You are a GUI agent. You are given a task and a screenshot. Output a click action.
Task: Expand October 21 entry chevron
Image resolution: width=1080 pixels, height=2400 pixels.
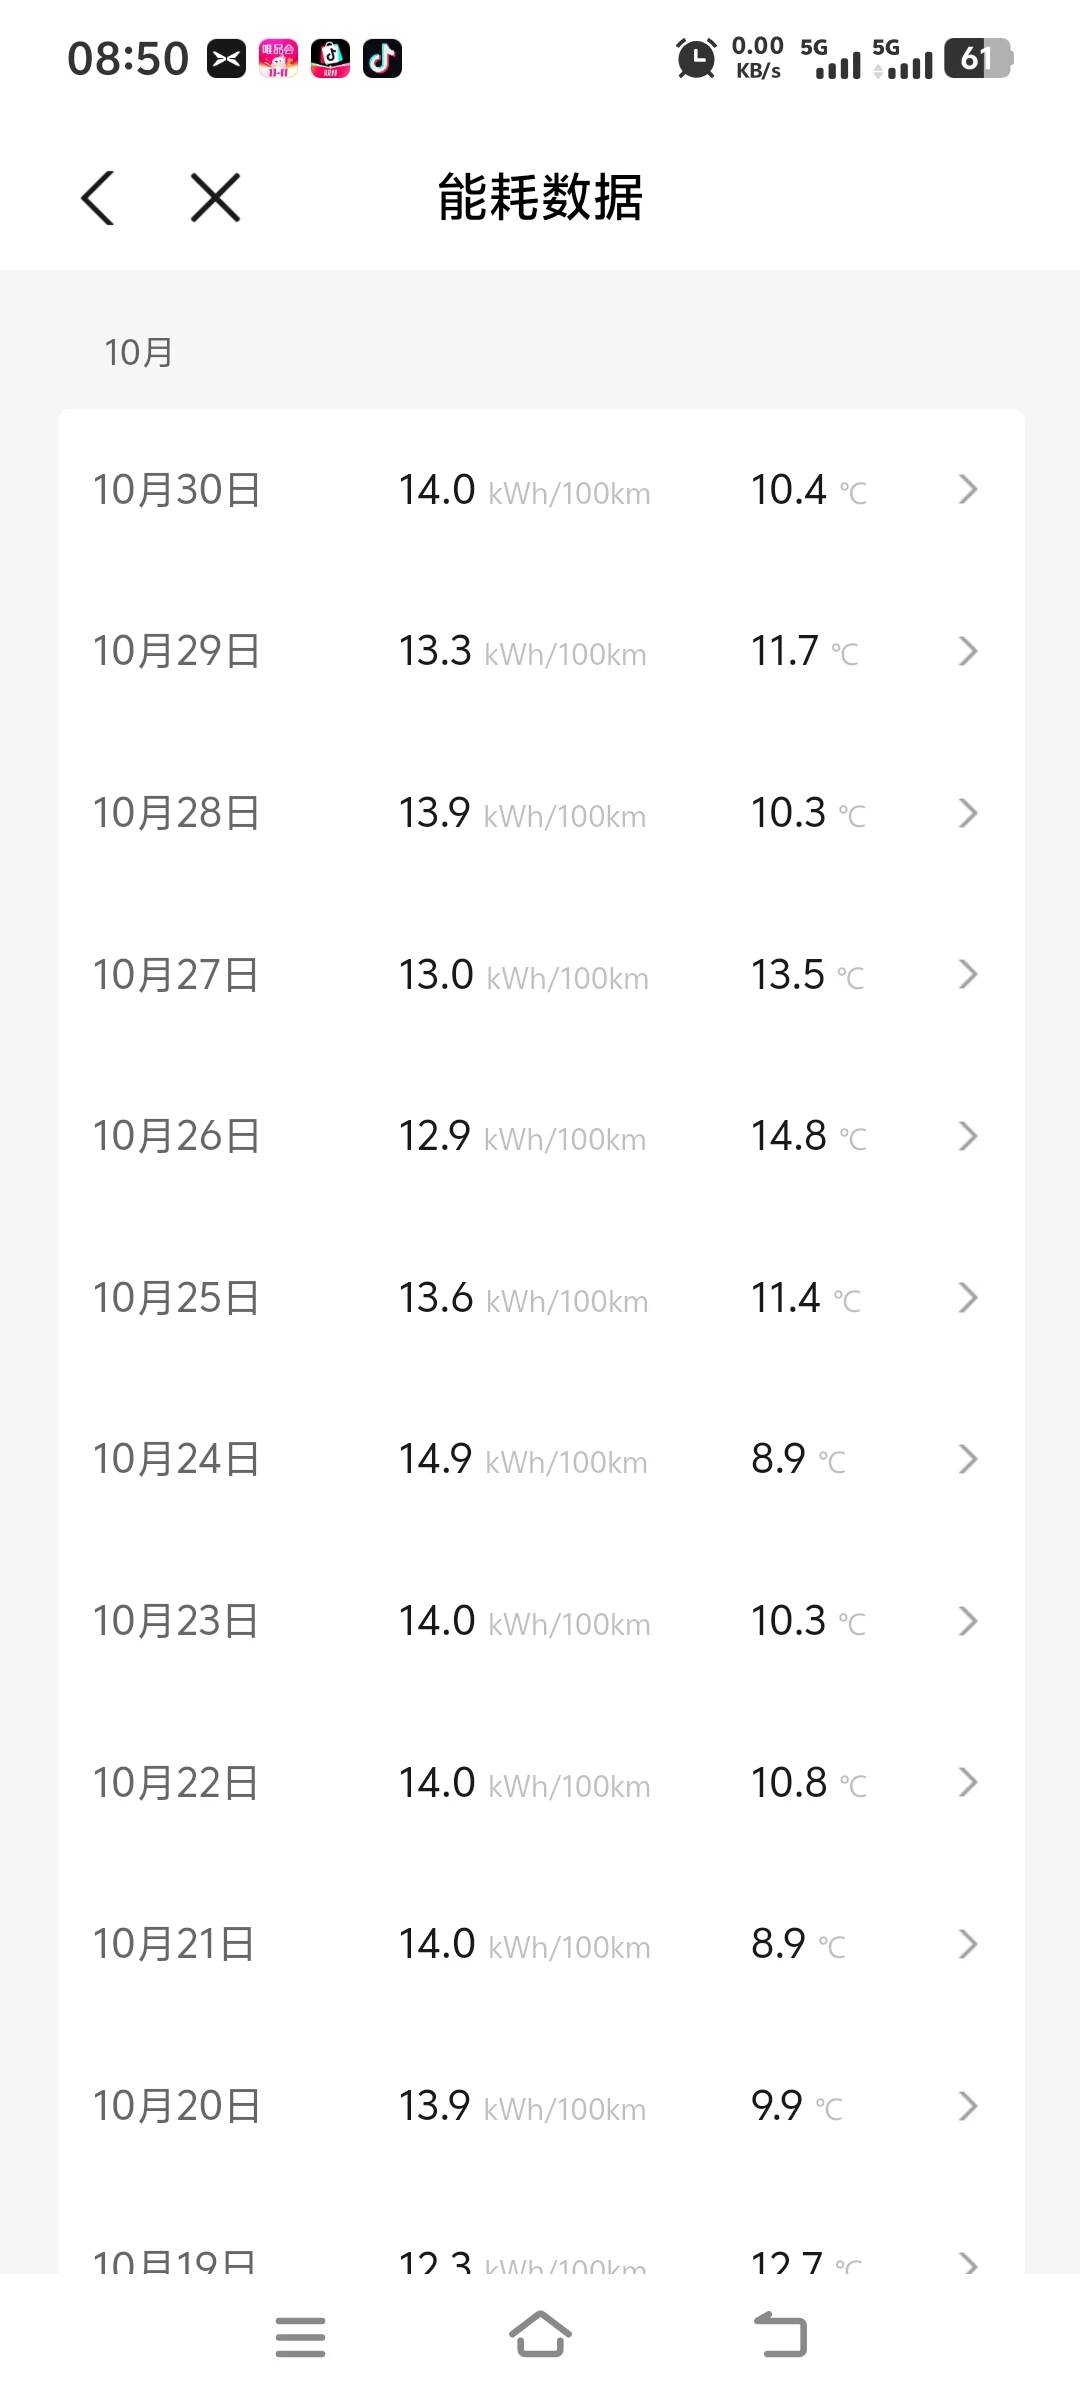[967, 1944]
